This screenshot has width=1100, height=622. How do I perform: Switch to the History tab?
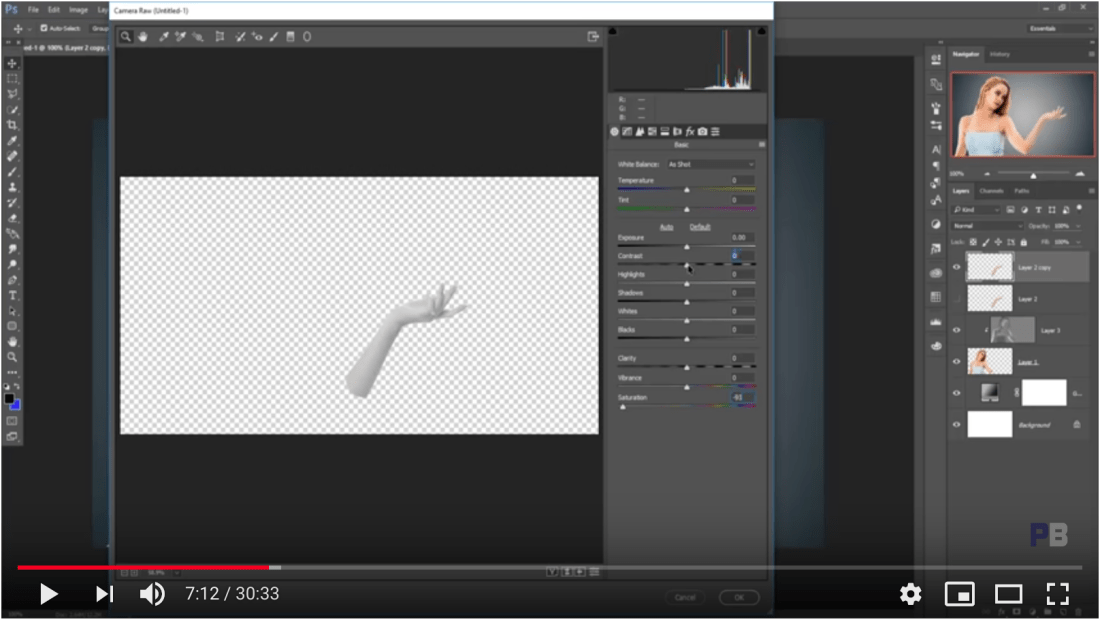pyautogui.click(x=1000, y=54)
